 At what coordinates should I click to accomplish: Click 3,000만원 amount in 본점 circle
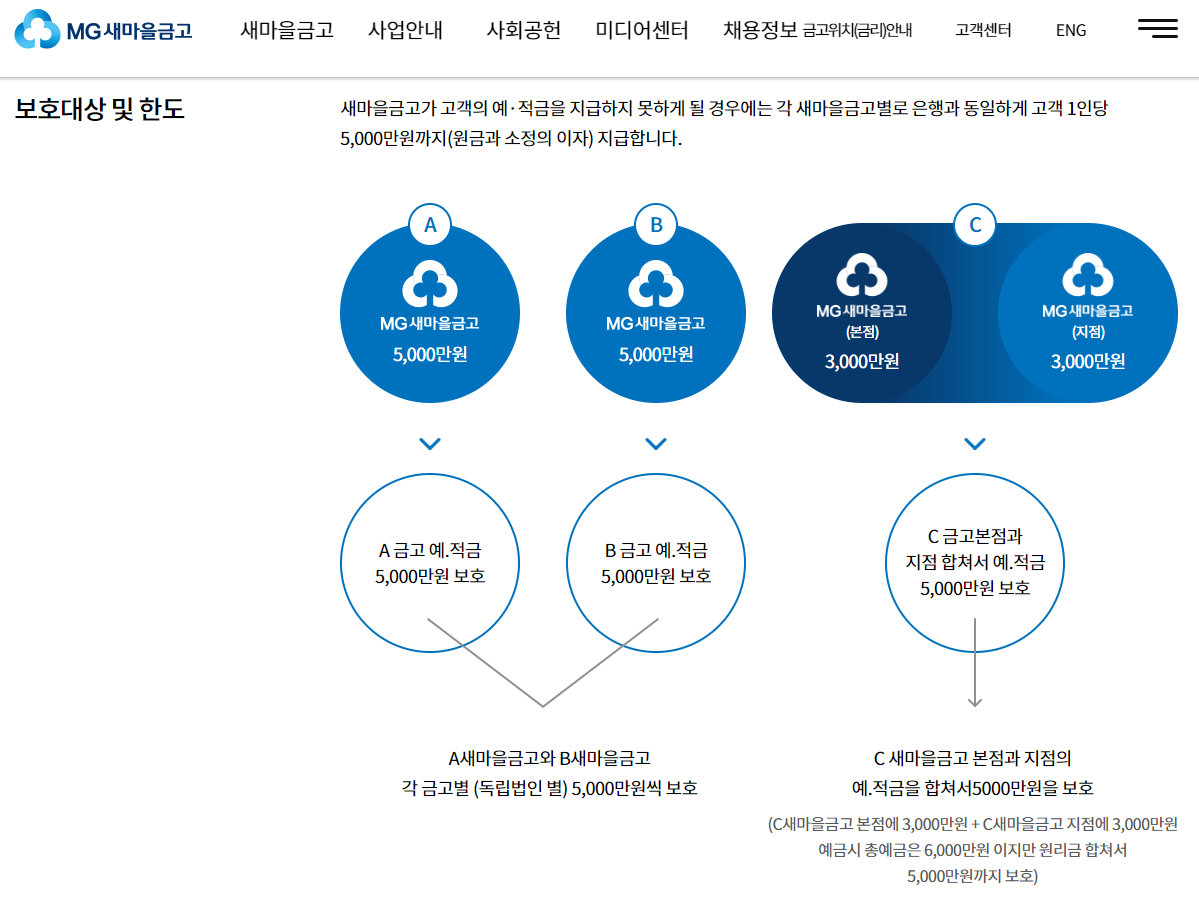coord(862,361)
